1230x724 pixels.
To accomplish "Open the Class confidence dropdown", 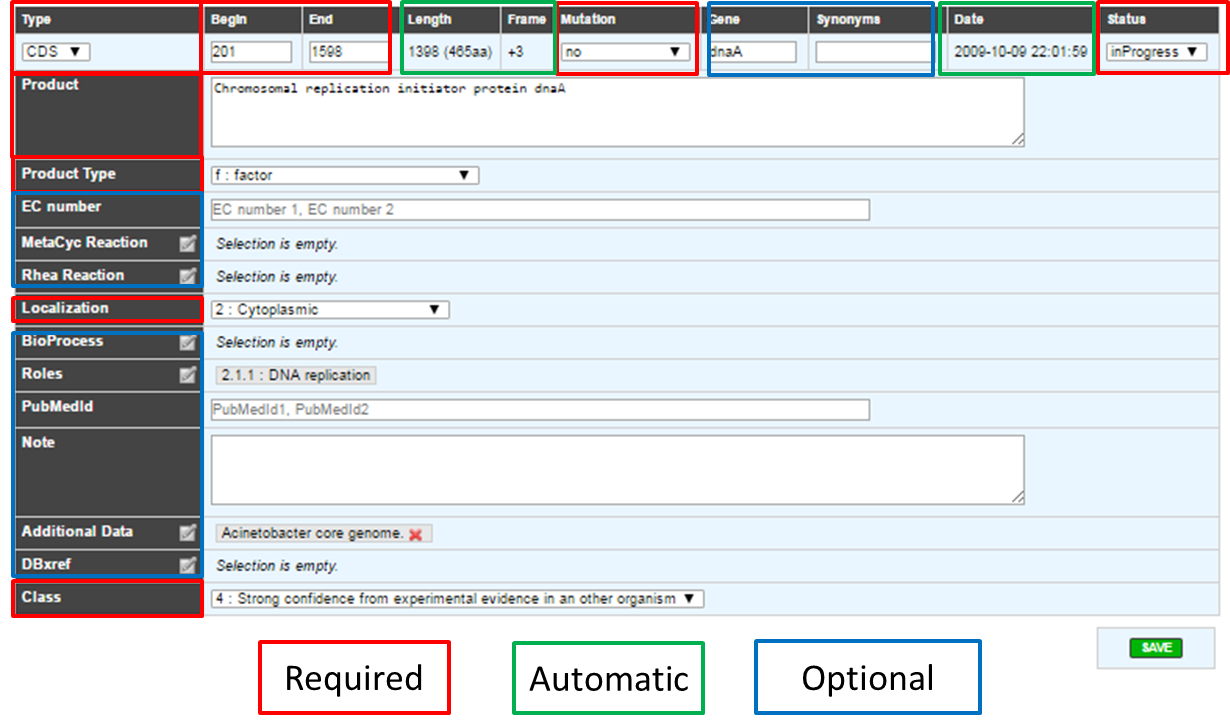I will 458,599.
